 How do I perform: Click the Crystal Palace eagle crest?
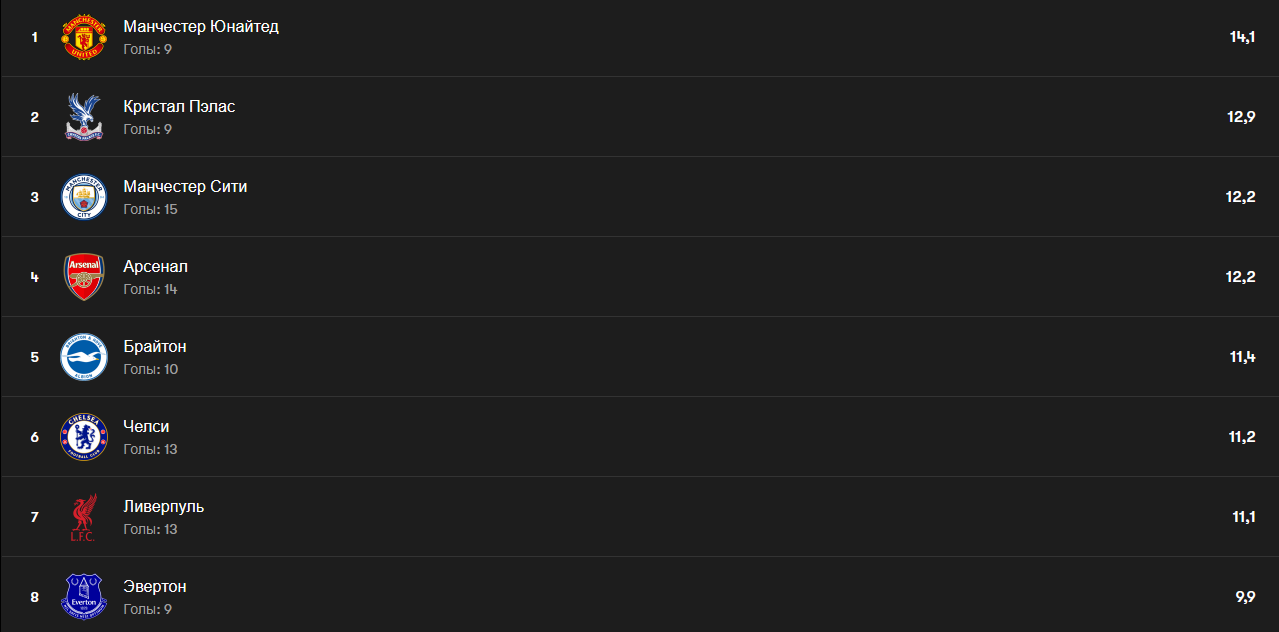tap(84, 117)
